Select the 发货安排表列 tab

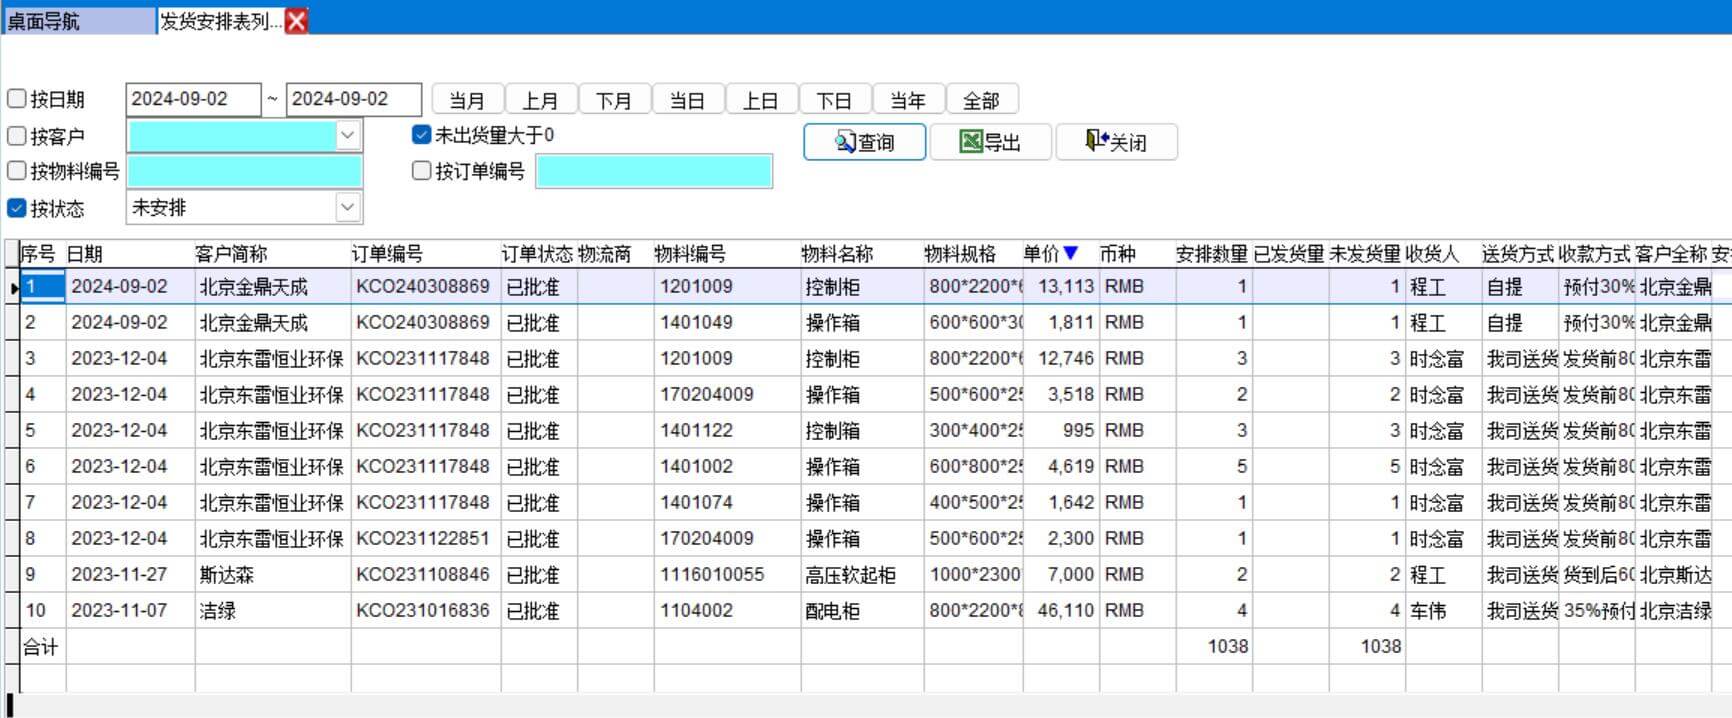tap(221, 21)
